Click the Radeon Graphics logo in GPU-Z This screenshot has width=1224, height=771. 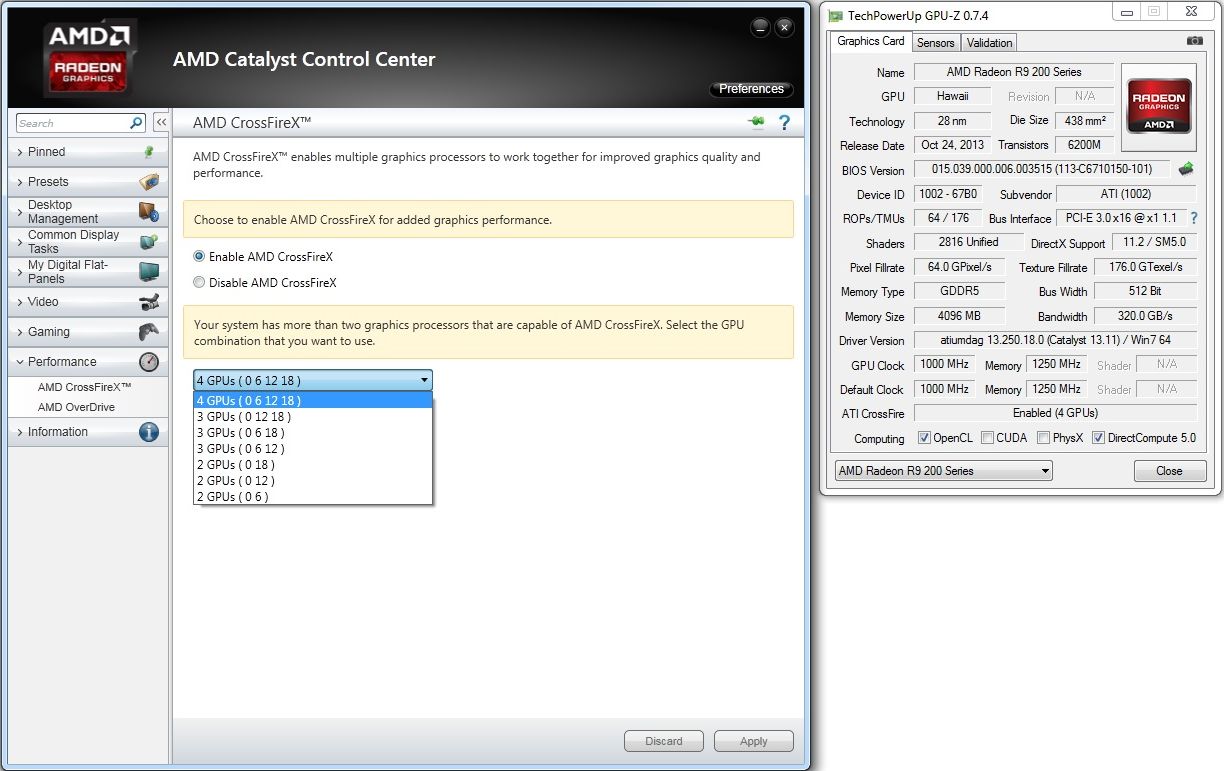point(1159,106)
